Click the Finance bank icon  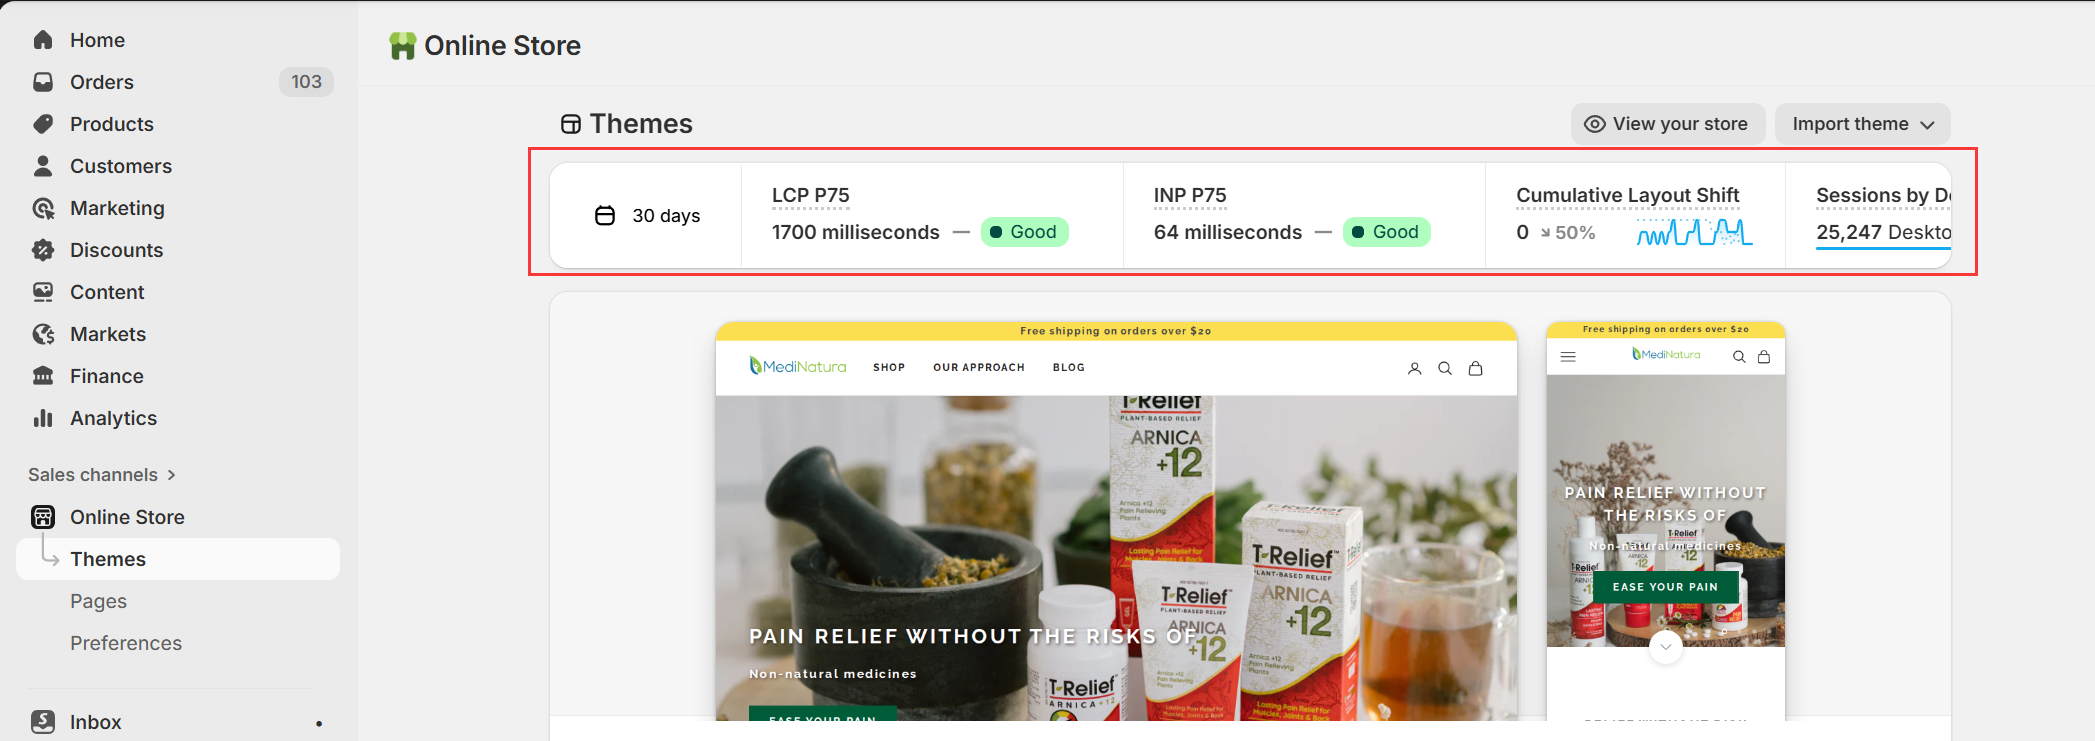[43, 376]
